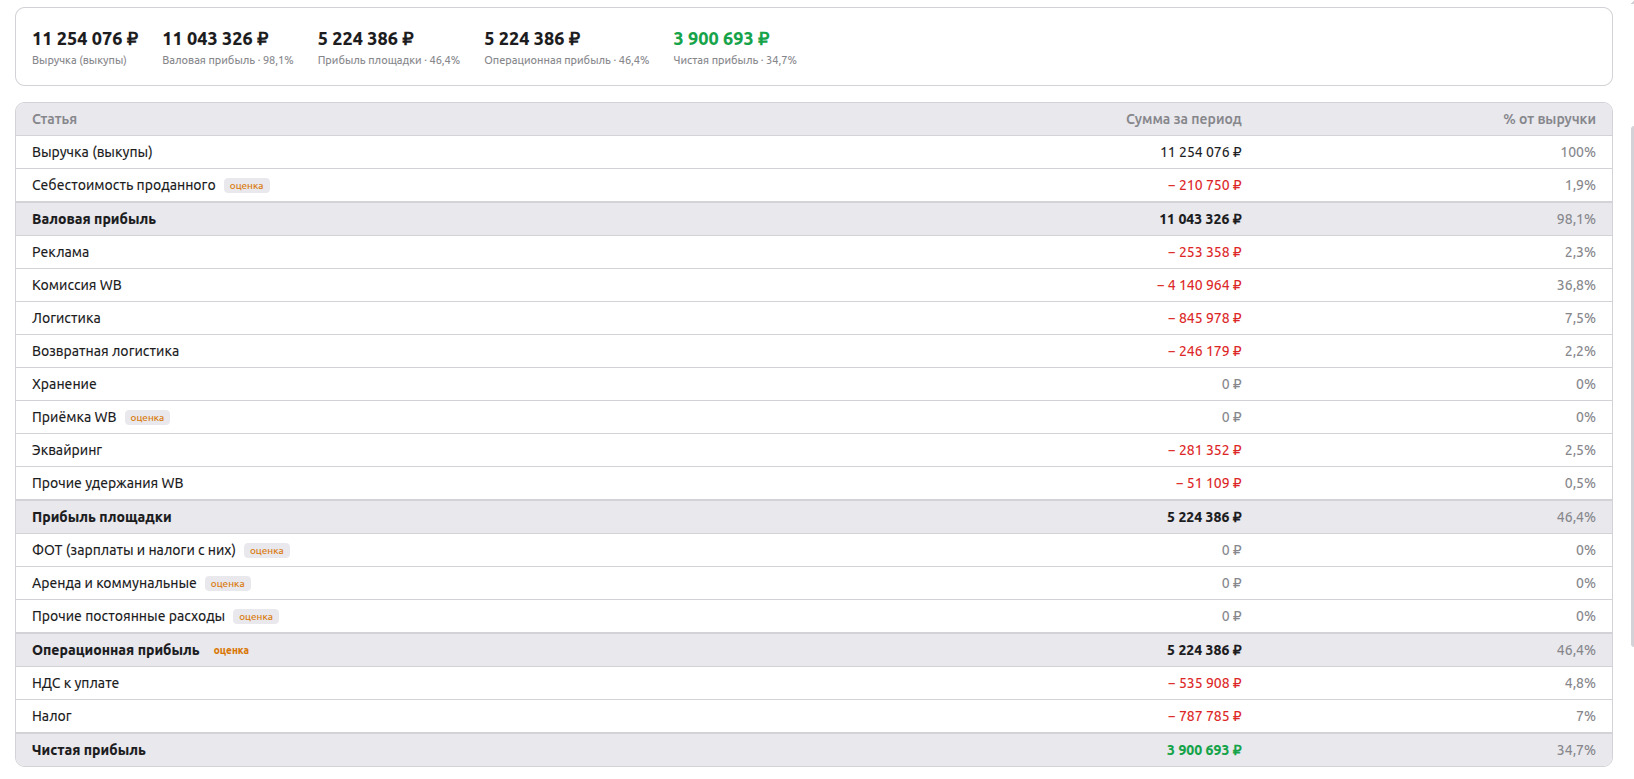Click the 'Статья' column header
Viewport: 1634px width, 779px height.
click(54, 119)
